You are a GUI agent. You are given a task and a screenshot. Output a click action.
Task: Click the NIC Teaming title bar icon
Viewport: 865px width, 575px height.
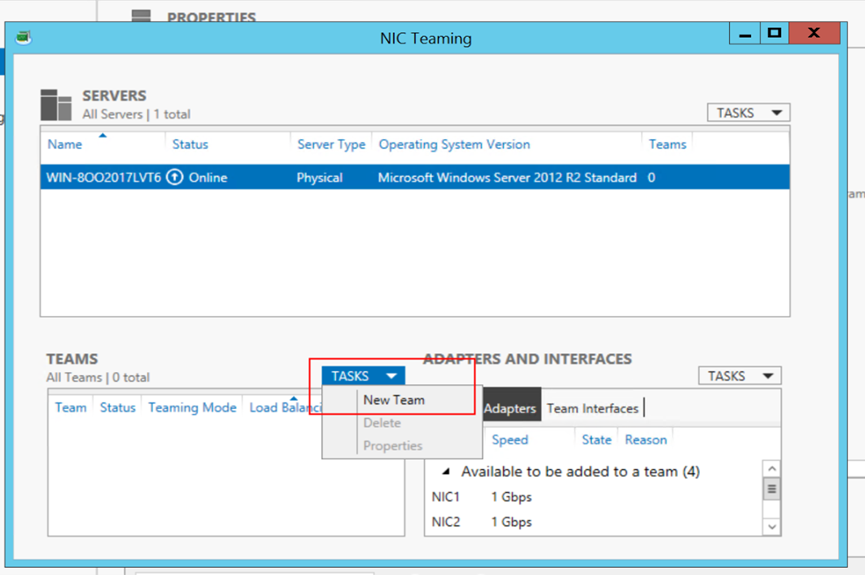pos(23,38)
